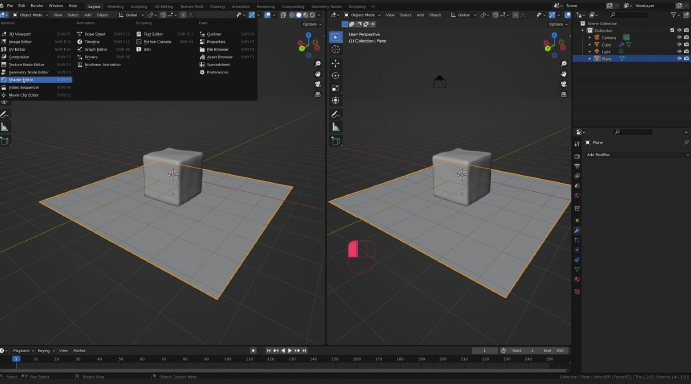Image resolution: width=691 pixels, height=384 pixels.
Task: Hide the Cube via its eye icon
Action: coord(679,45)
